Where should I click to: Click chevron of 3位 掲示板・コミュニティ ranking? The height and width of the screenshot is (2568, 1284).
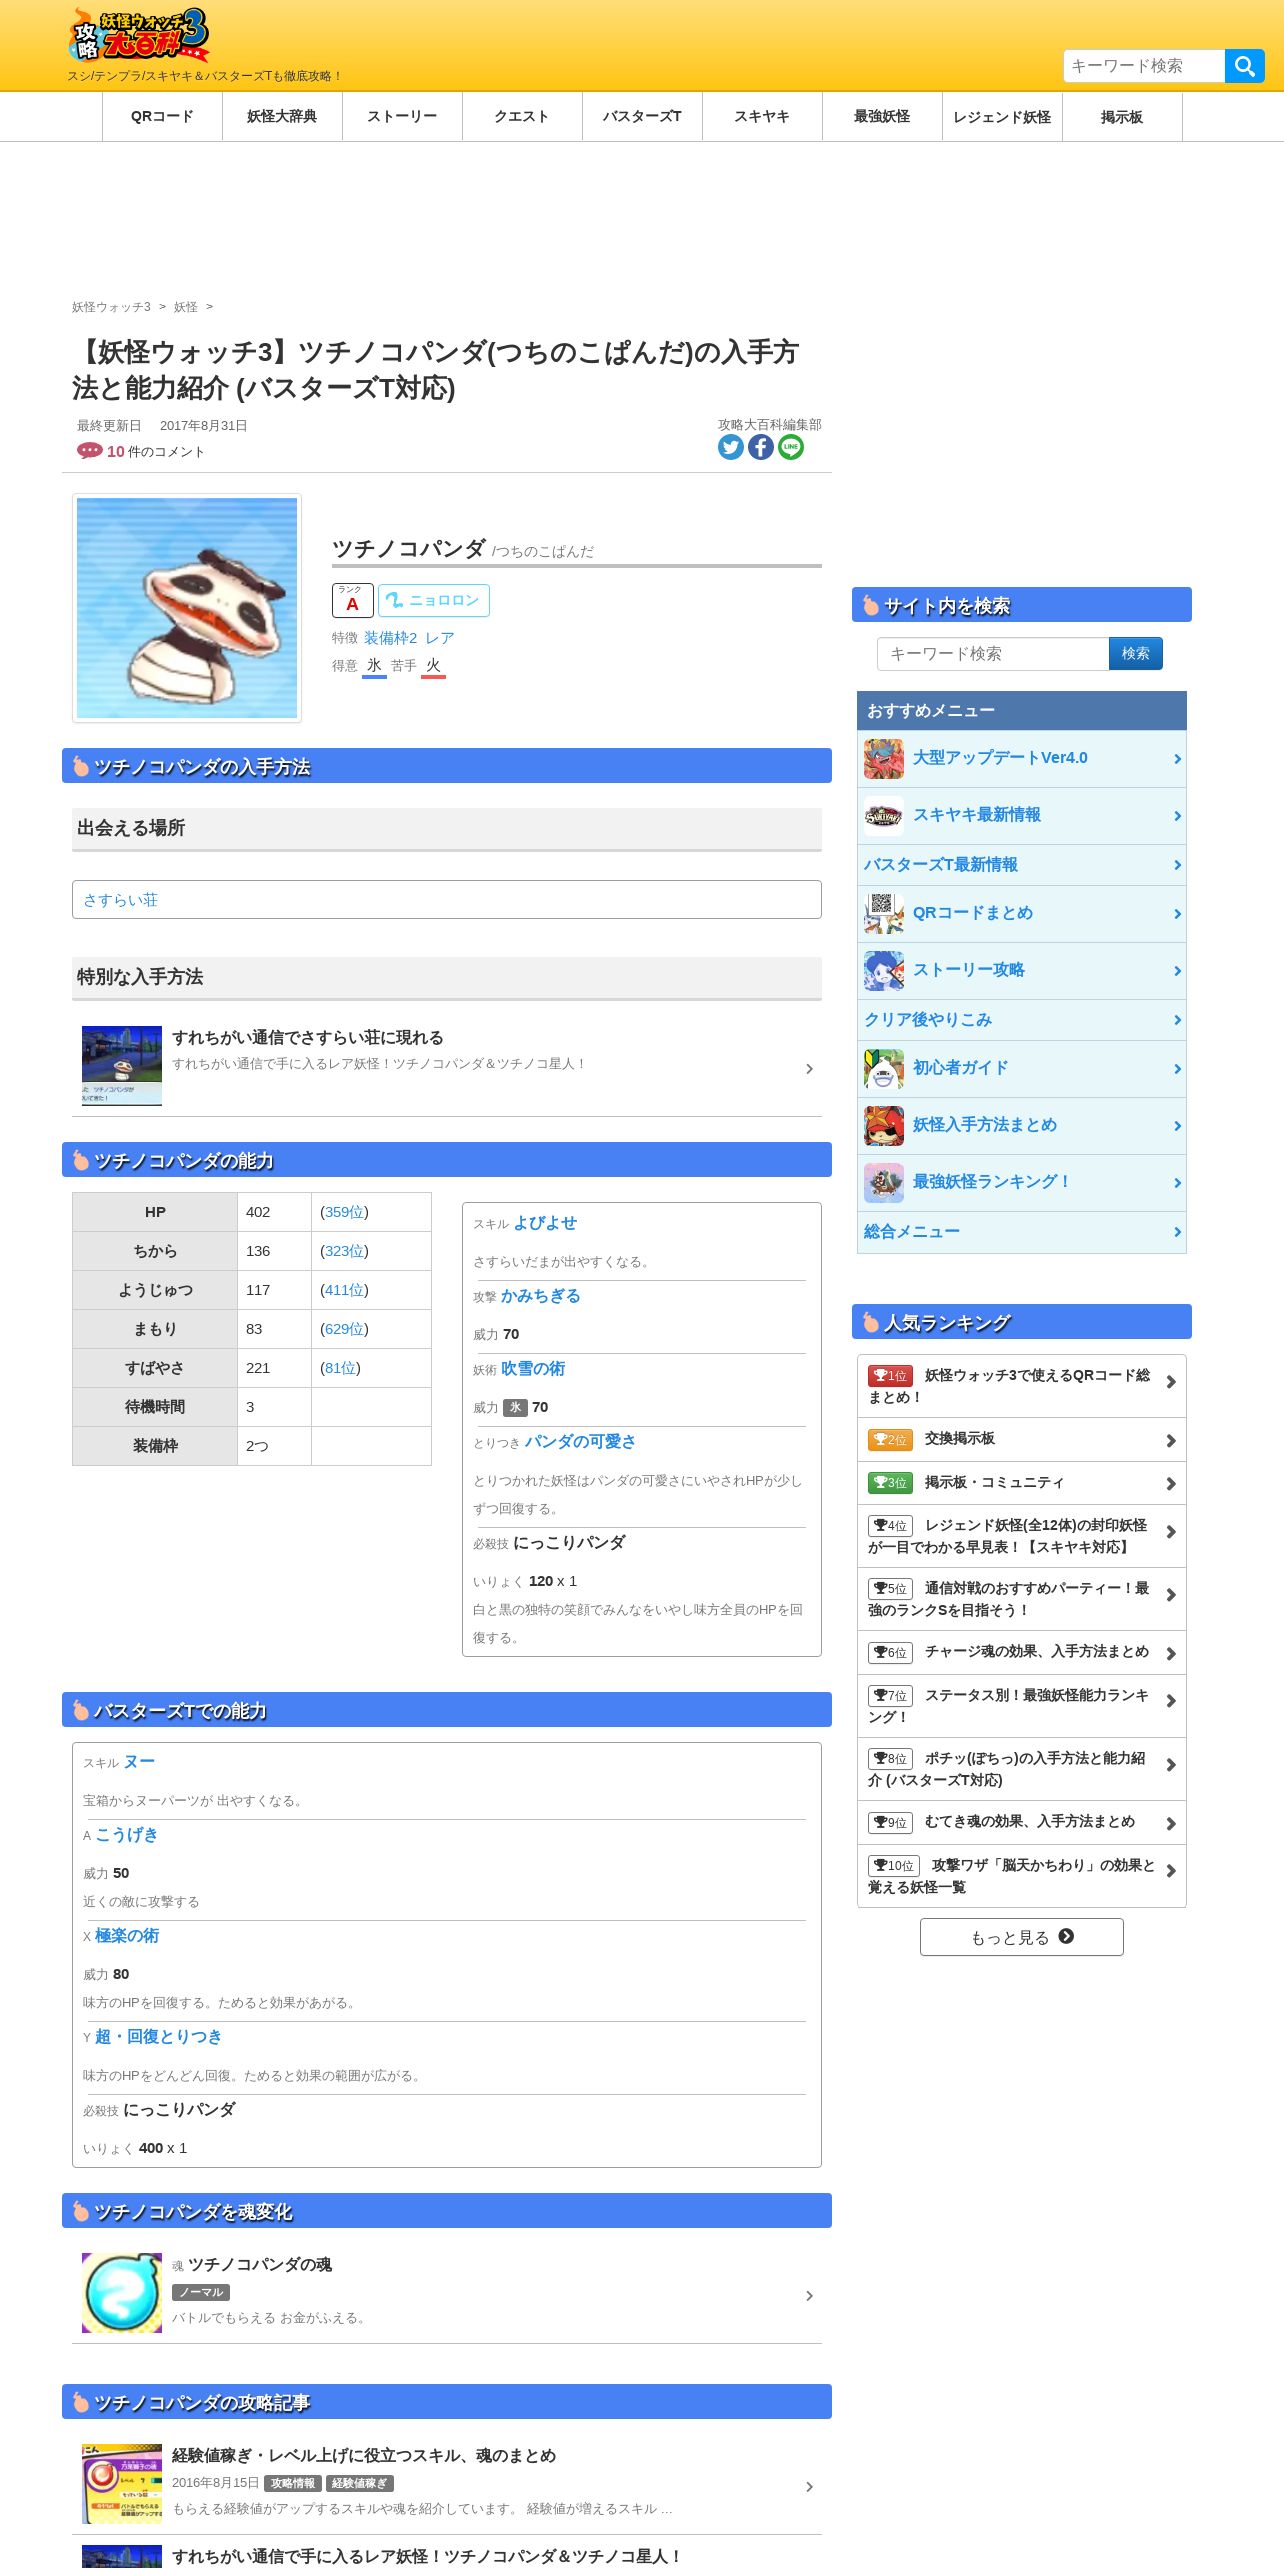1171,1484
